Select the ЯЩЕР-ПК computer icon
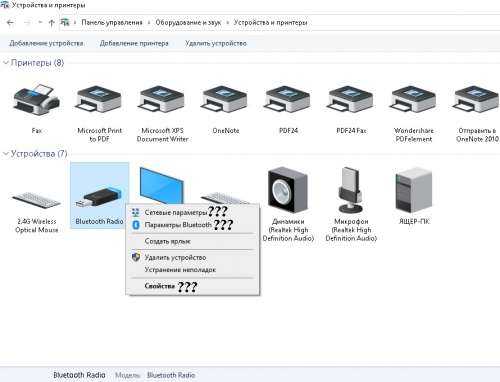The height and width of the screenshot is (382, 500). click(x=413, y=191)
